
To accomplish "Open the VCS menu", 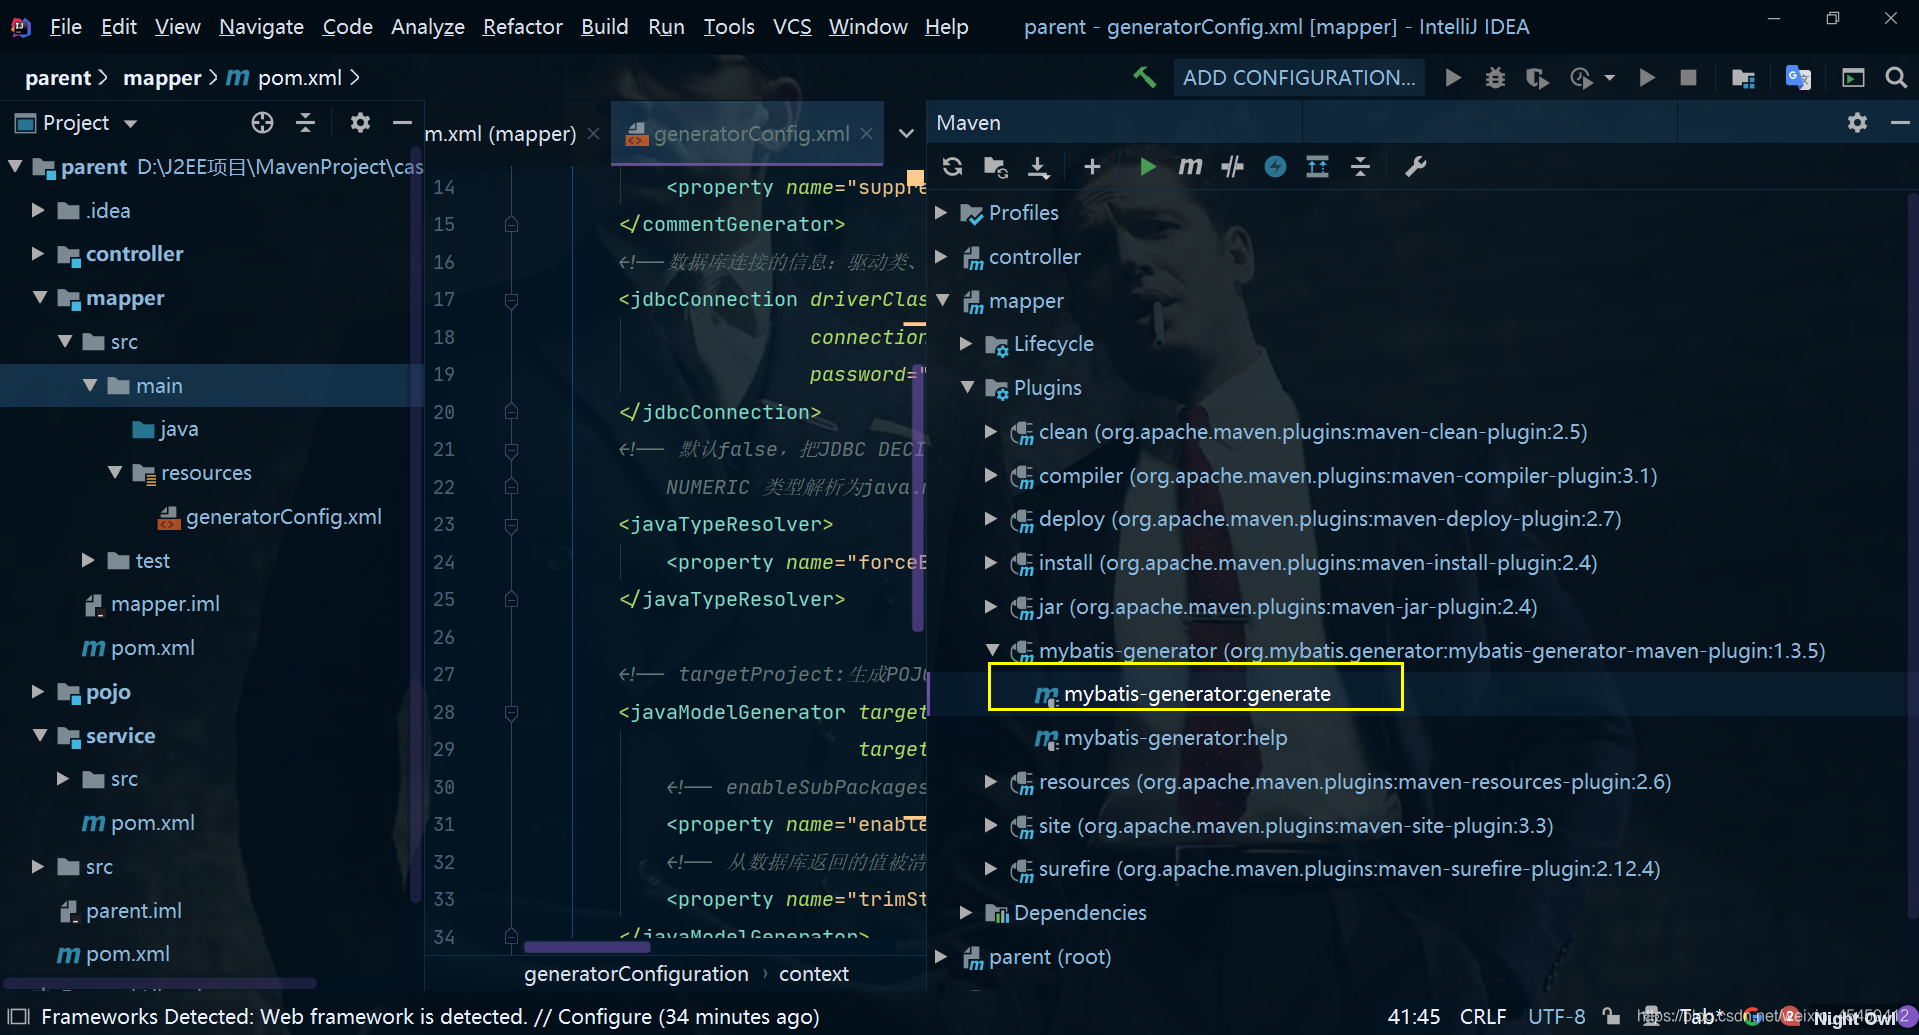I will [x=792, y=26].
